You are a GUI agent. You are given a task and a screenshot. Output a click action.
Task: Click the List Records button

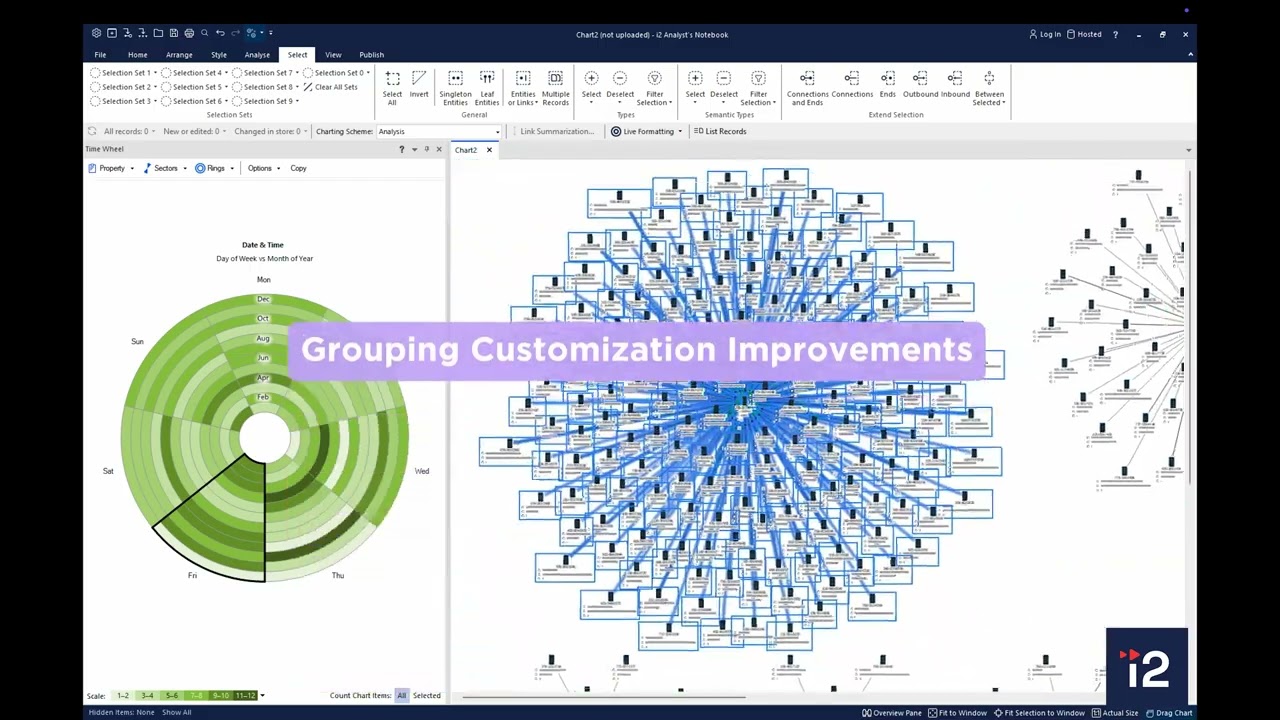tap(720, 131)
